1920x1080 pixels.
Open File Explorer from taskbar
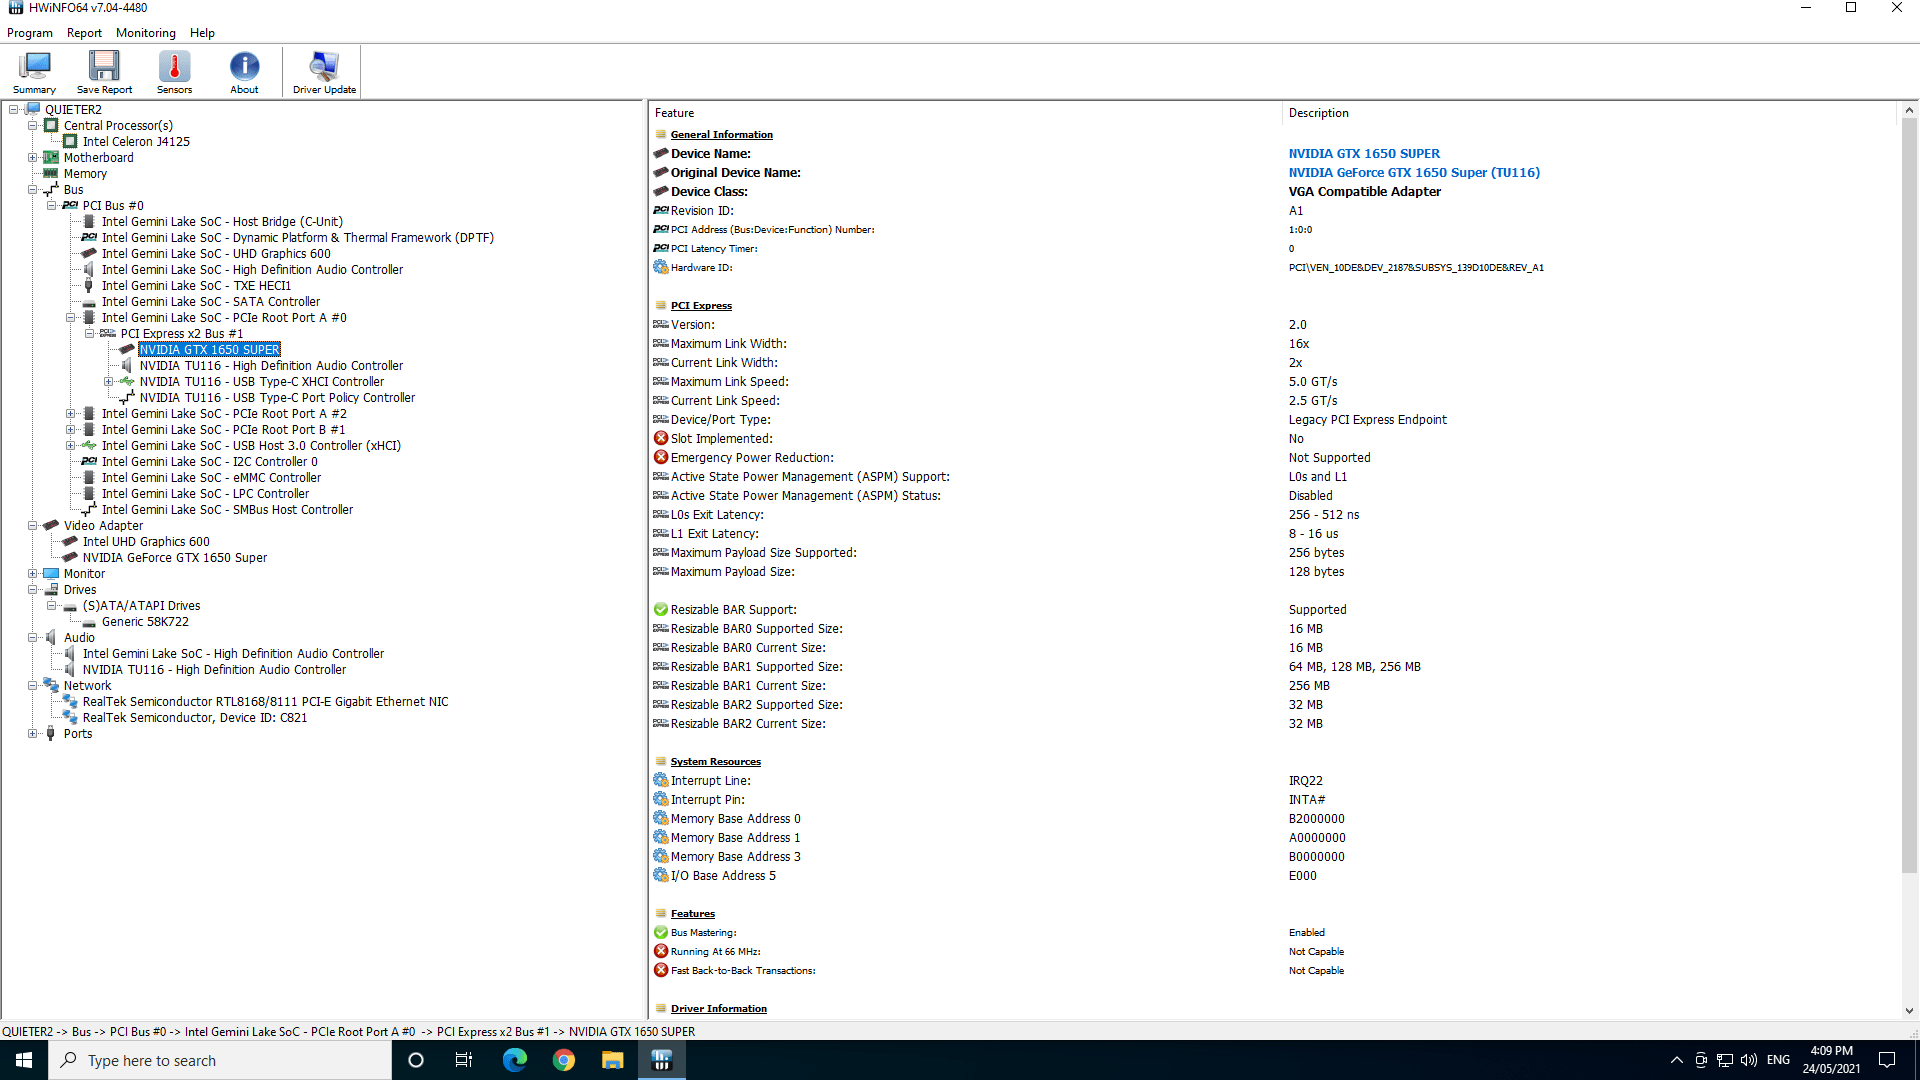(612, 1060)
